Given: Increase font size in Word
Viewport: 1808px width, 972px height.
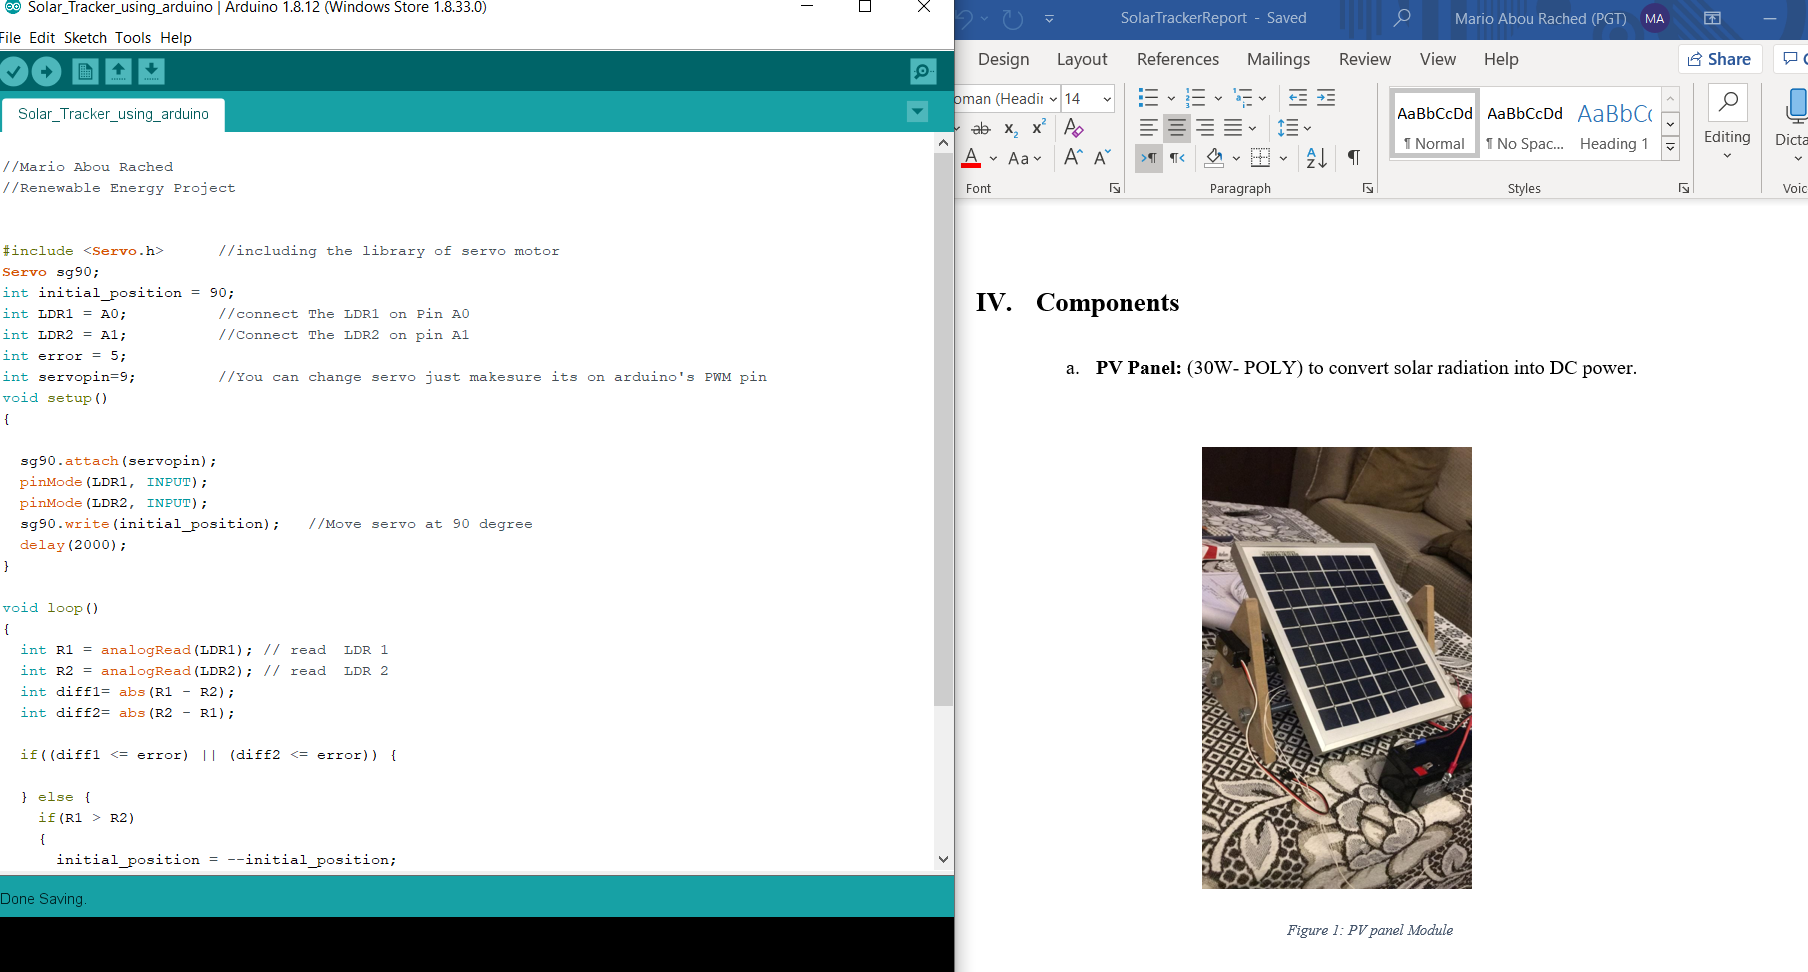Looking at the screenshot, I should (x=1073, y=157).
